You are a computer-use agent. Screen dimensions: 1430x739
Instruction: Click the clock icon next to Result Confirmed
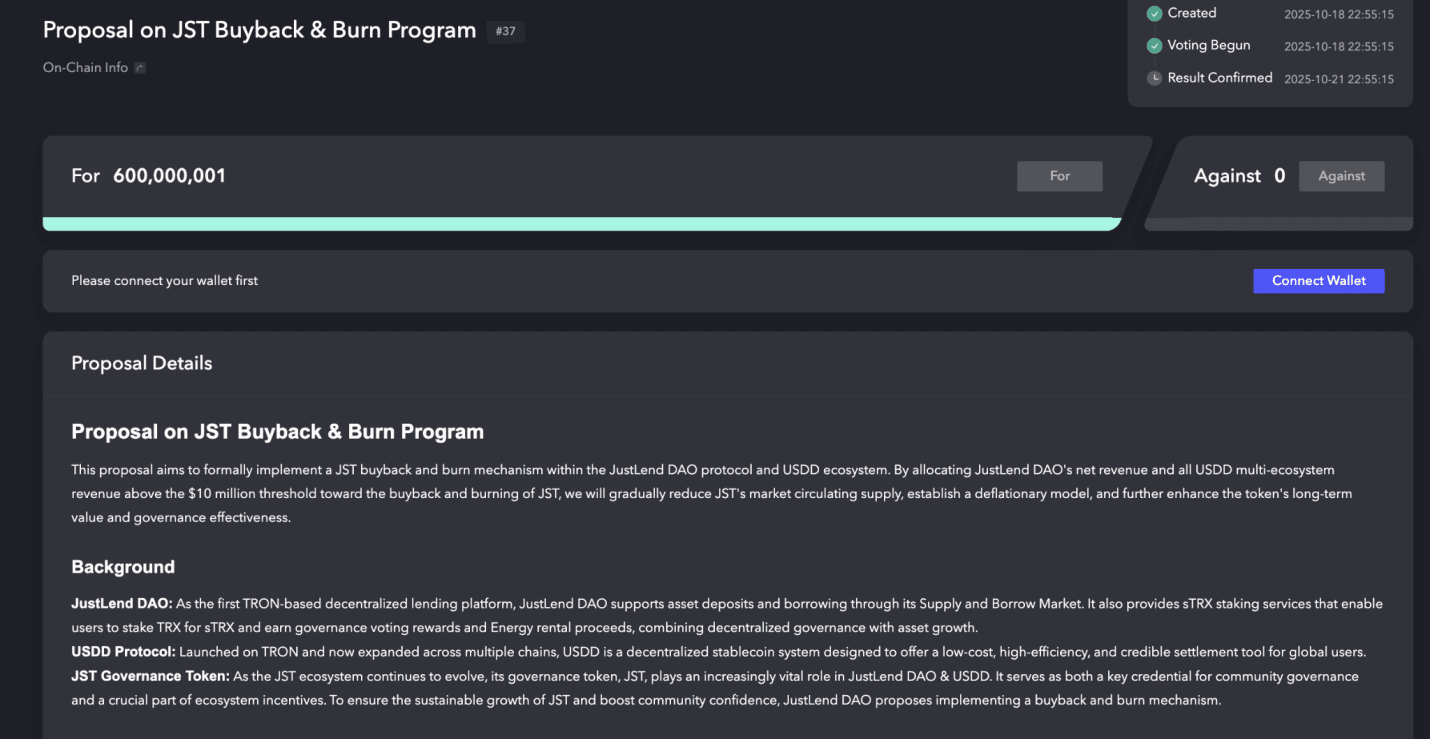1154,78
